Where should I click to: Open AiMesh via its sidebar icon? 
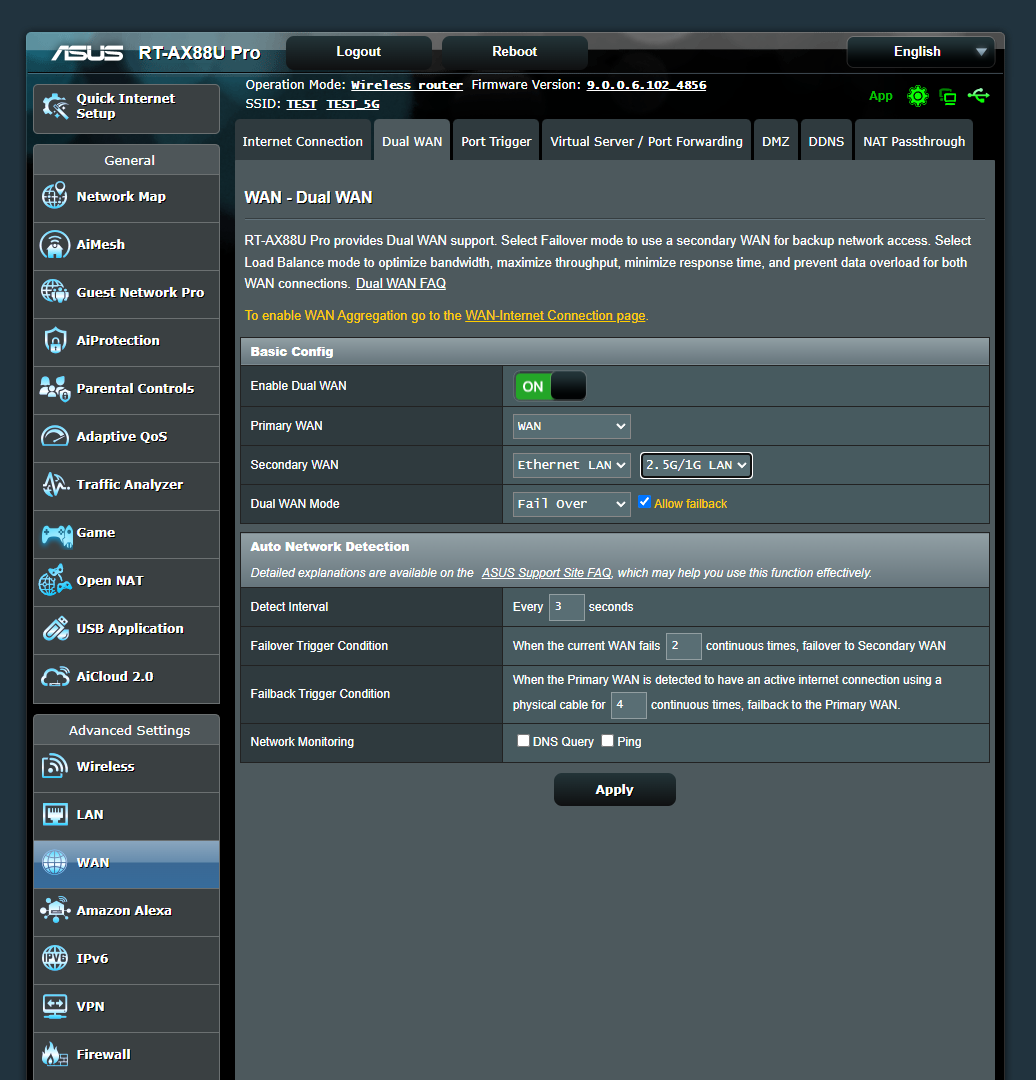55,245
